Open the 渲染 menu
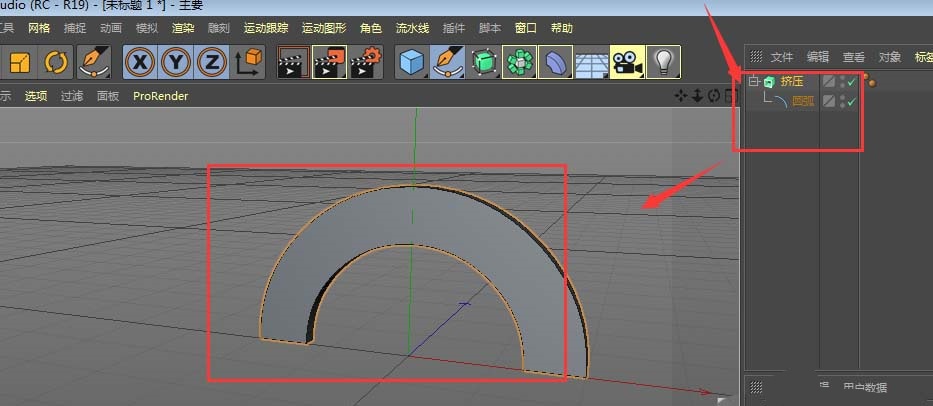The image size is (933, 406). [183, 28]
